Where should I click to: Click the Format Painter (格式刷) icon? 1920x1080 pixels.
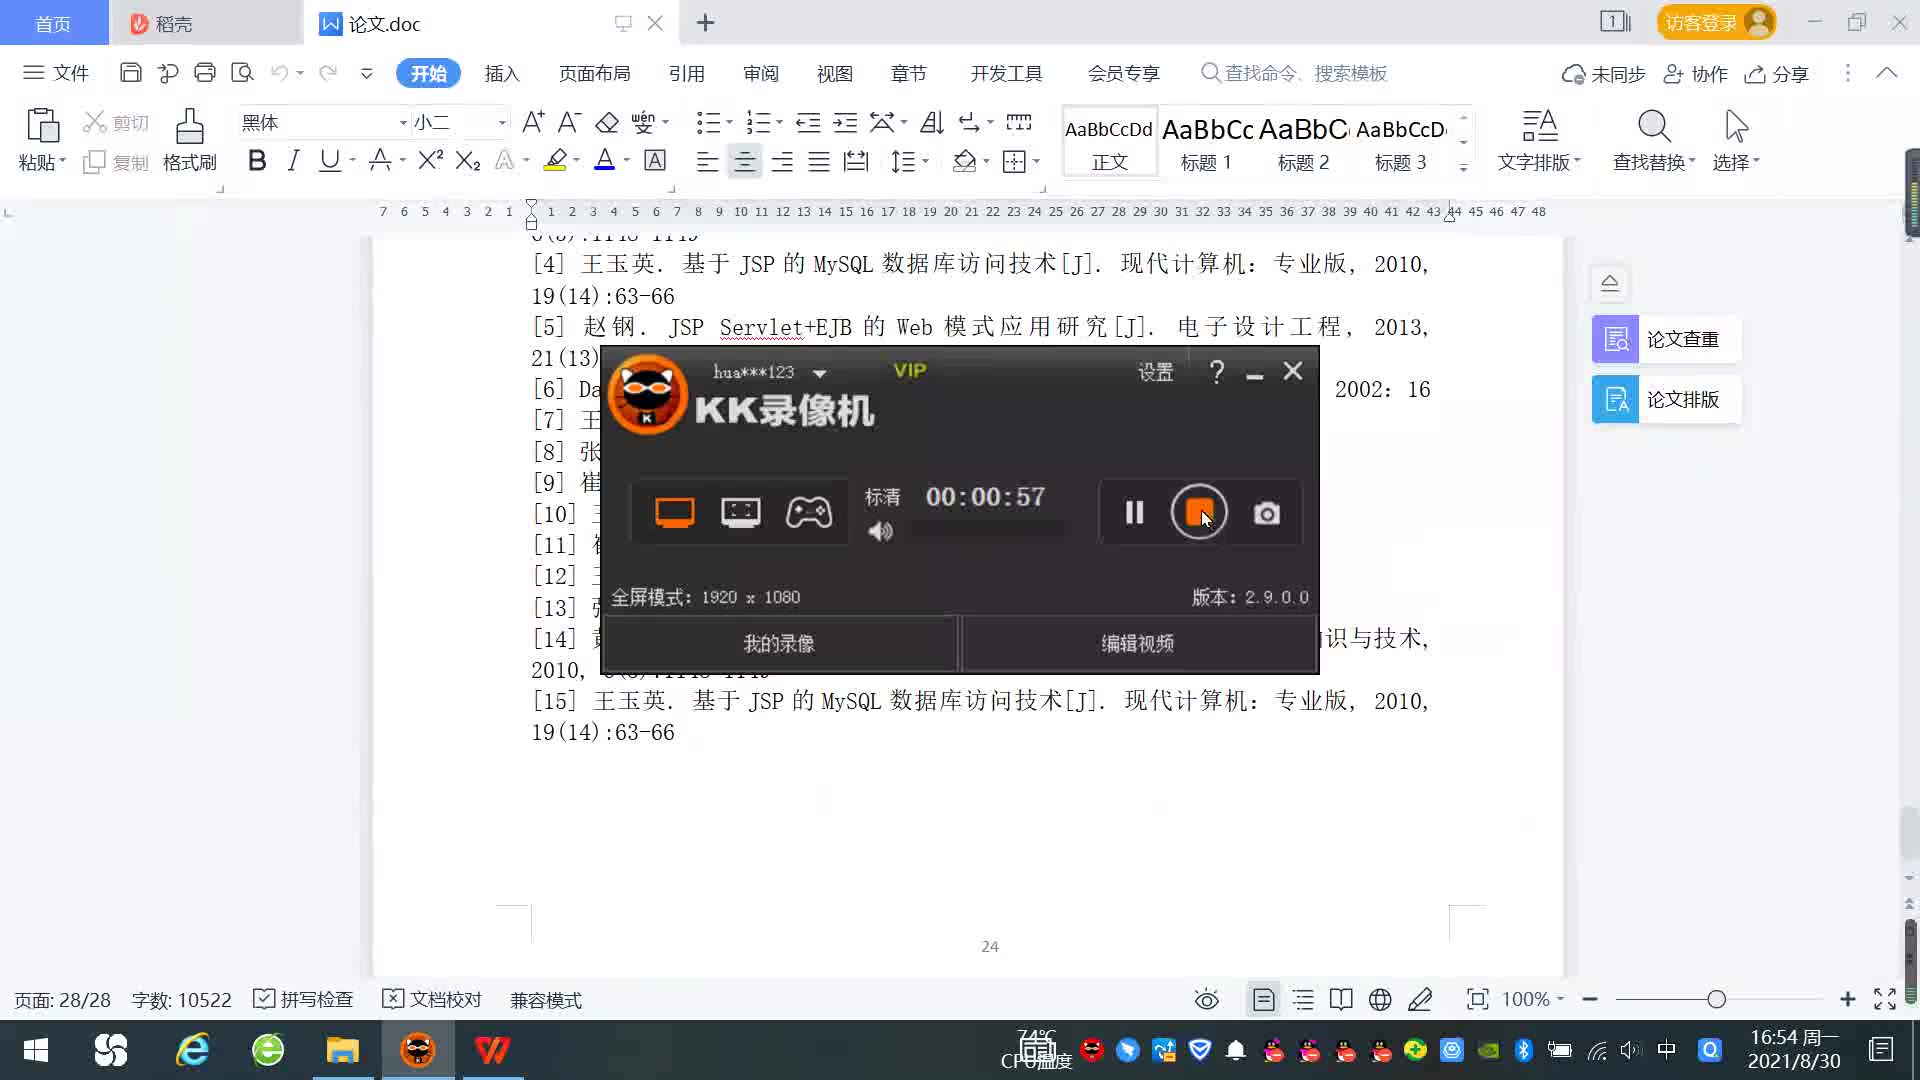(x=189, y=128)
